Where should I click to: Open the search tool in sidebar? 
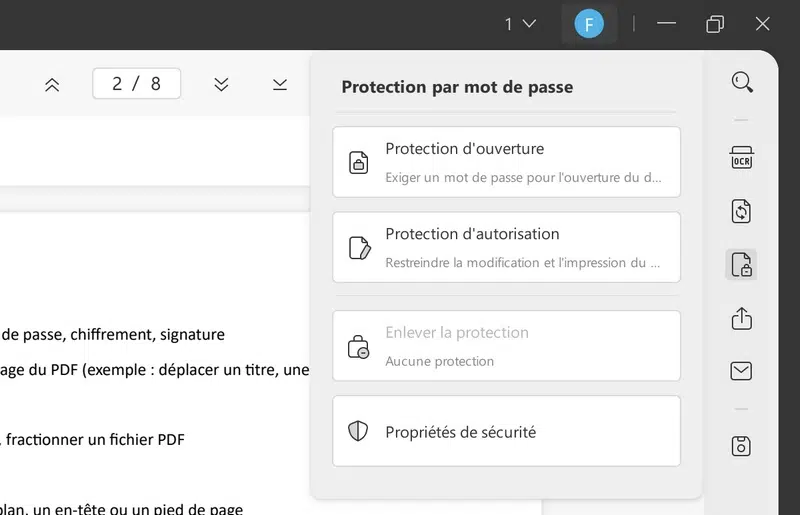tap(741, 82)
